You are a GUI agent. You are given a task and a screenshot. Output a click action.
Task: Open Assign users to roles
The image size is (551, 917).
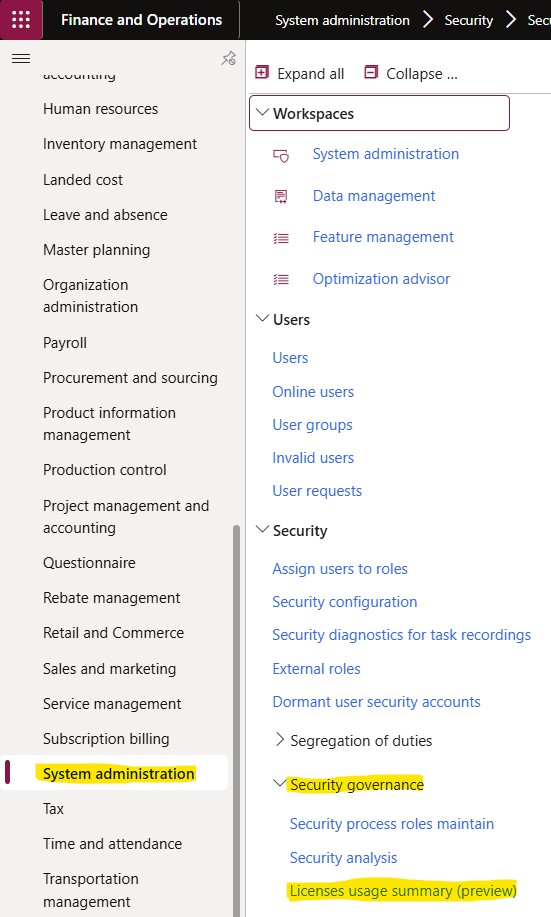pos(340,569)
